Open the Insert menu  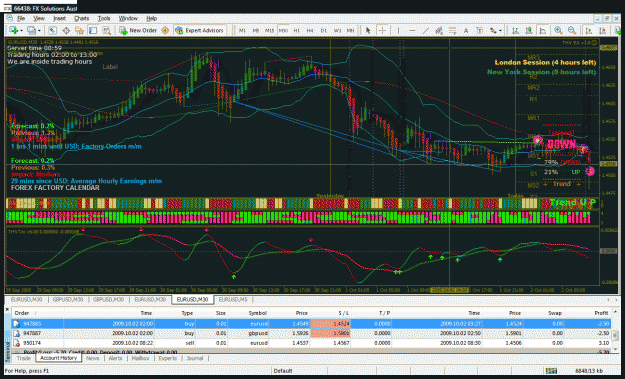[x=59, y=18]
